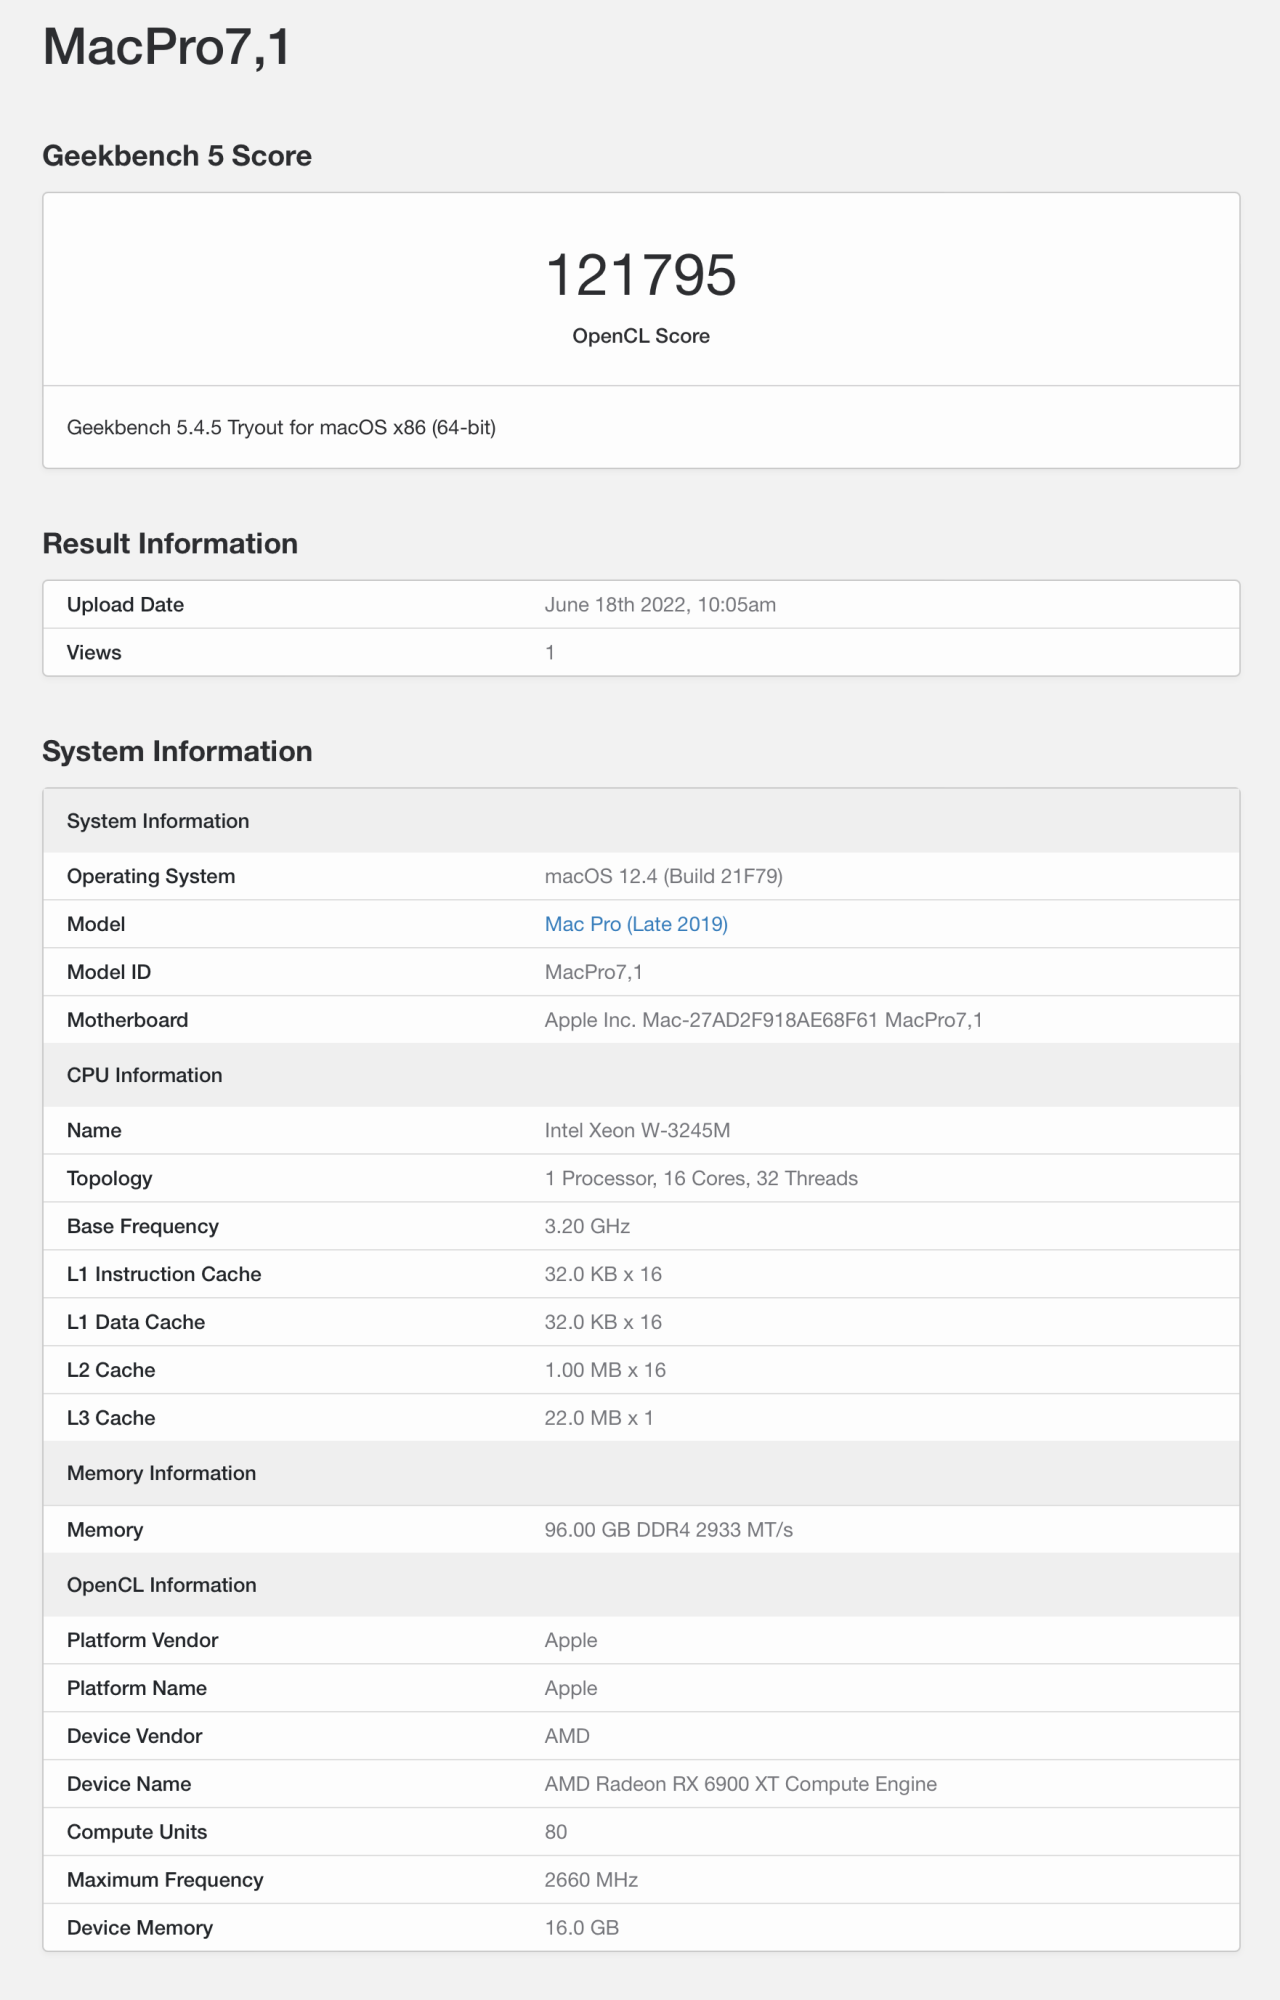This screenshot has width=1280, height=2000.
Task: Click the 96.00 GB DDR4 memory value
Action: (x=668, y=1530)
